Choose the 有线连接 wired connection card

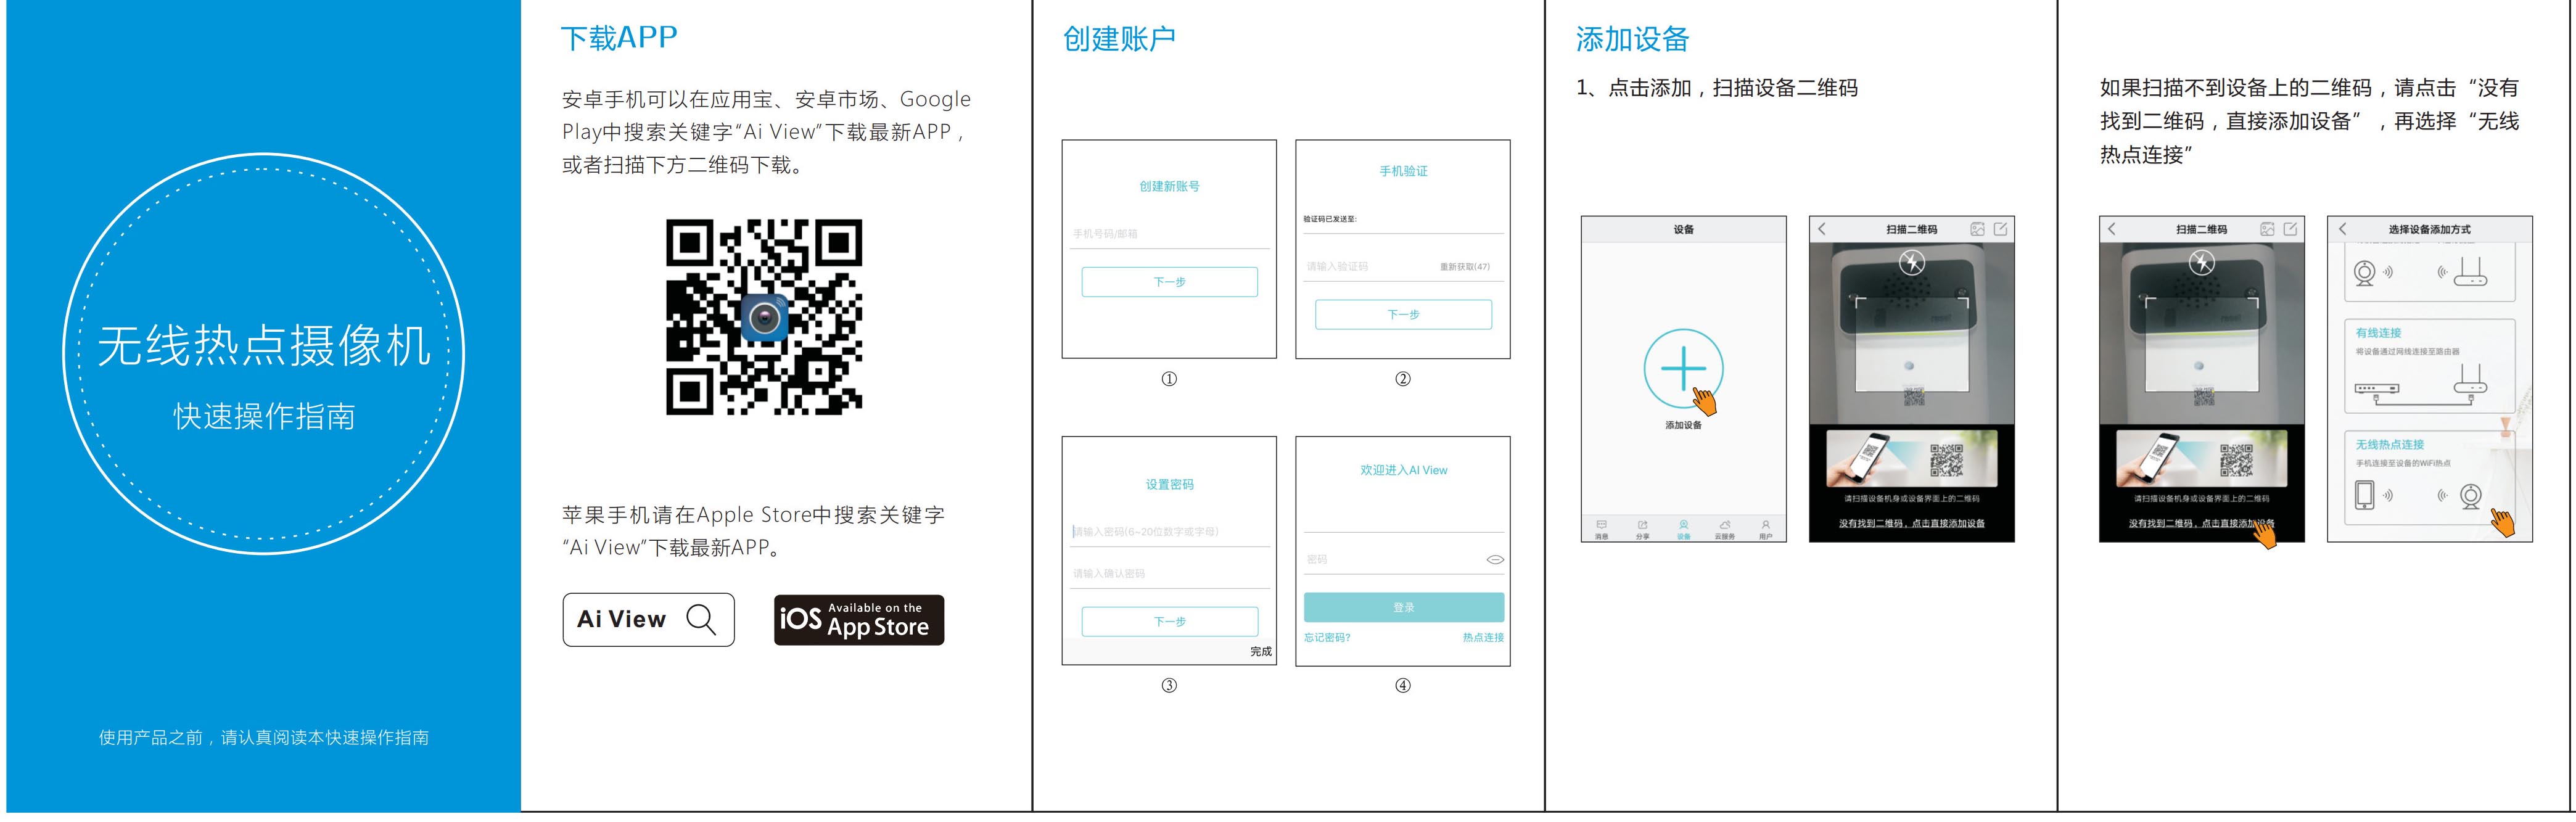click(2429, 365)
